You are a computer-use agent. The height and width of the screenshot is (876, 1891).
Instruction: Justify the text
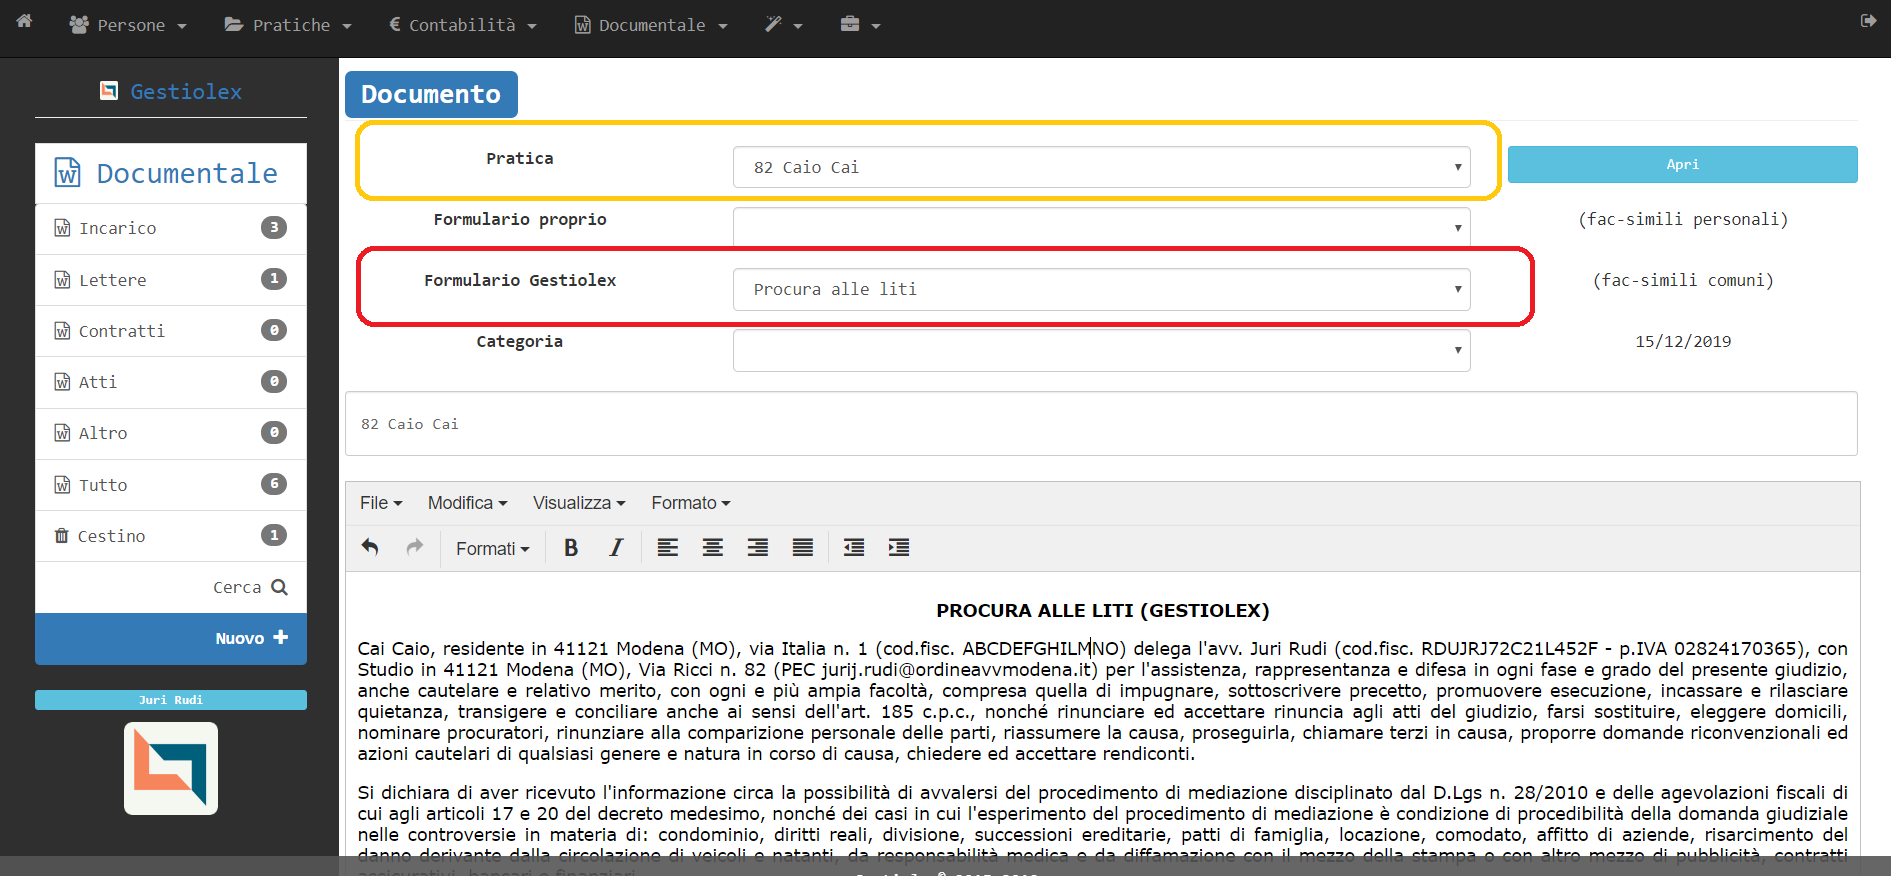point(803,547)
